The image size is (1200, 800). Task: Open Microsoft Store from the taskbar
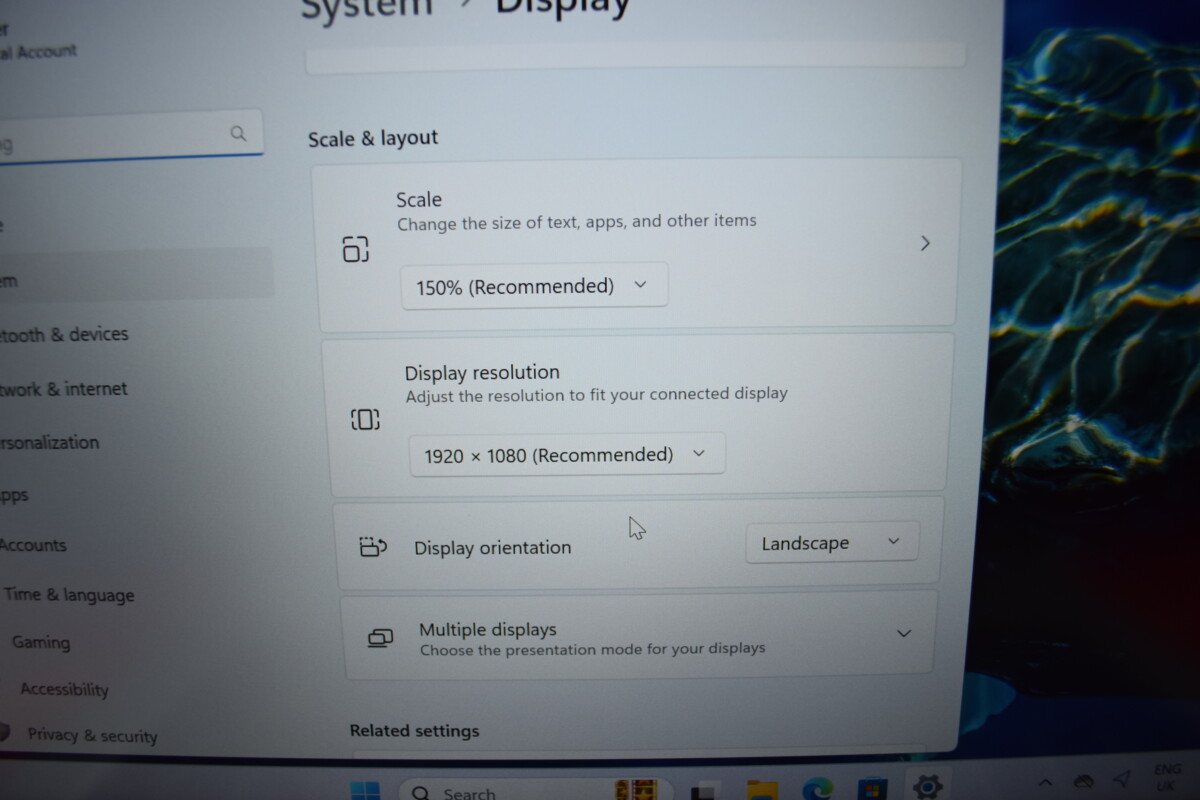click(872, 789)
